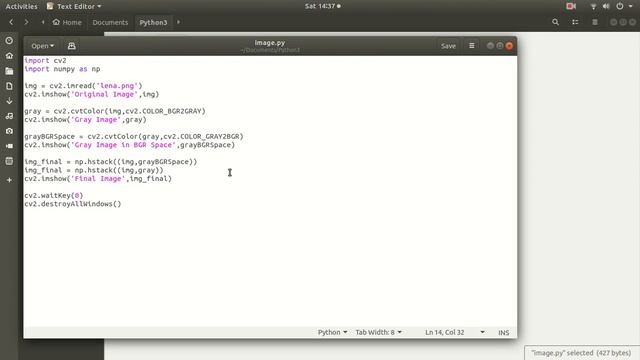Screen dimensions: 640x360
Task: Open the Tab Width: 8 dropdown
Action: pos(378,332)
